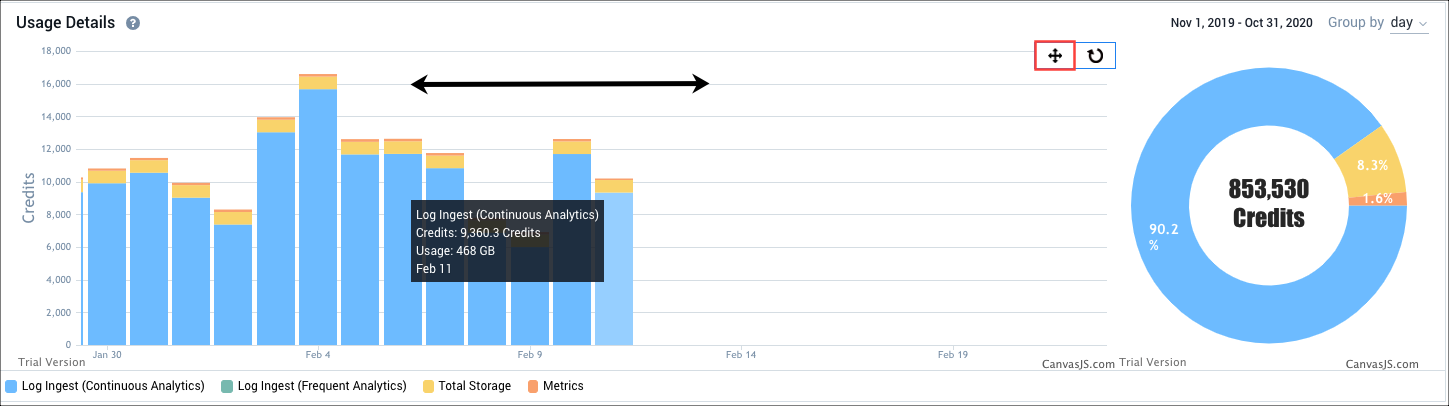Click the yellow Total Storage legend swatch
1449x406 pixels.
pyautogui.click(x=429, y=385)
